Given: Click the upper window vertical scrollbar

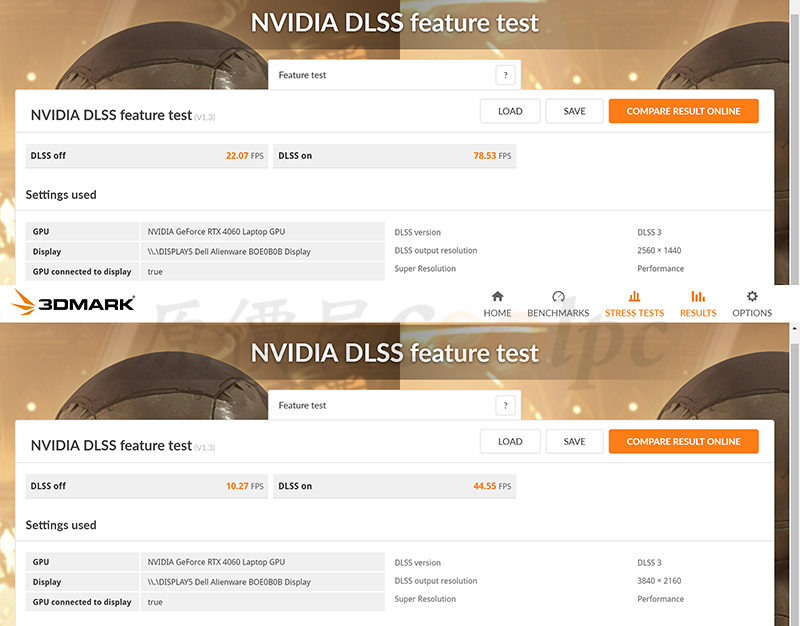Looking at the screenshot, I should [794, 148].
